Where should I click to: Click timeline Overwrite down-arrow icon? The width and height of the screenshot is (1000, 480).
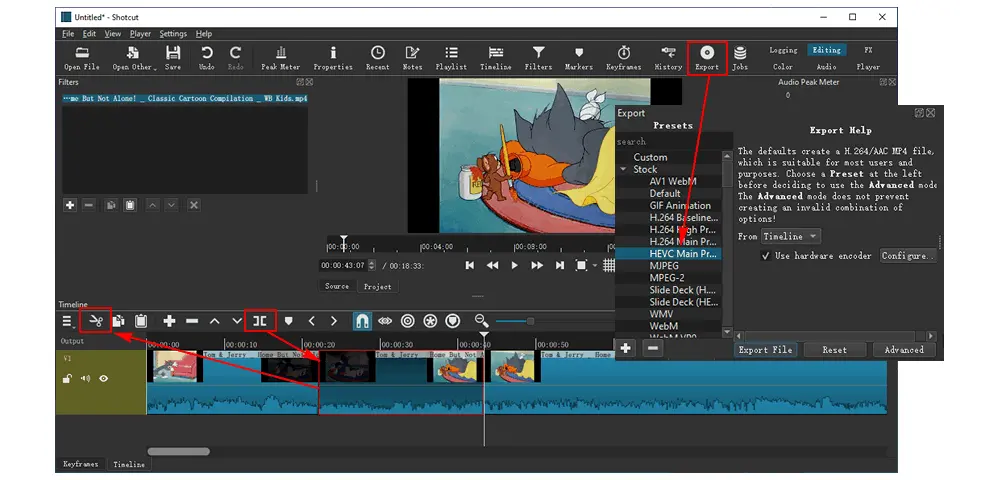pos(237,321)
